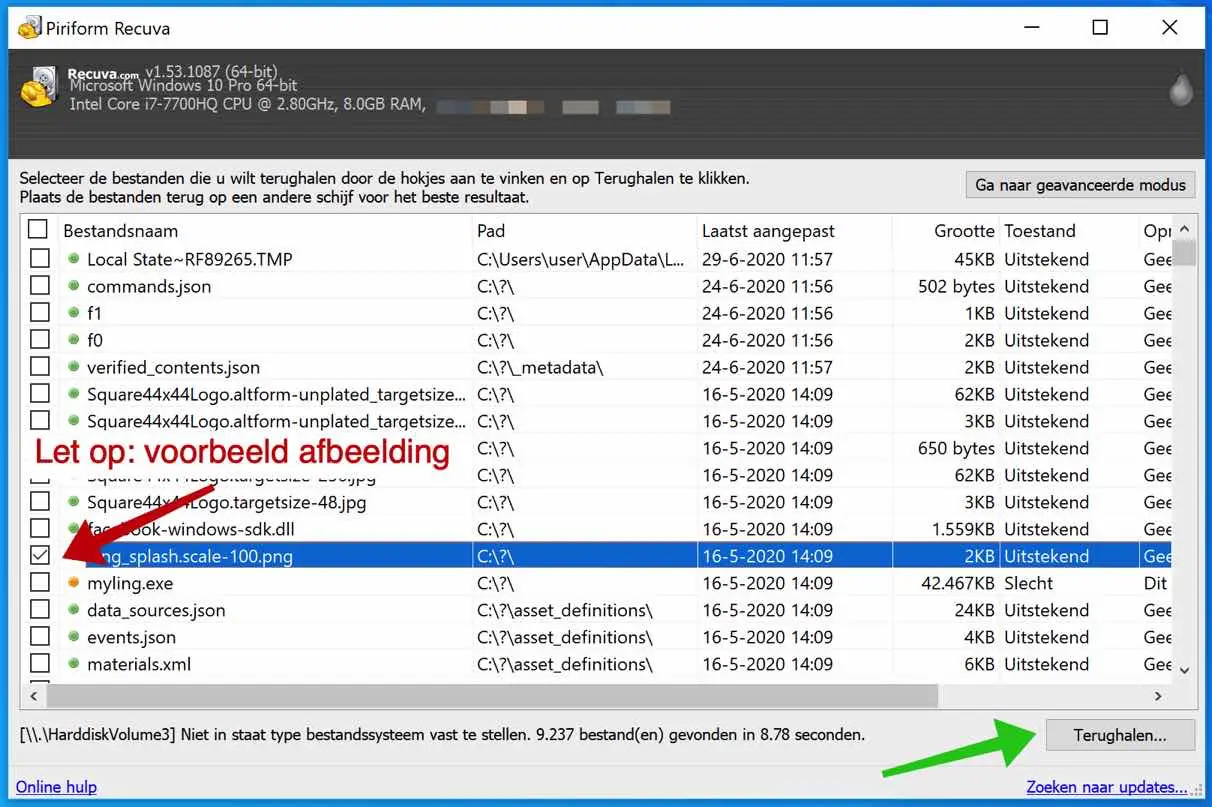
Task: Click the horizontal scrollbar right arrow
Action: point(1159,696)
